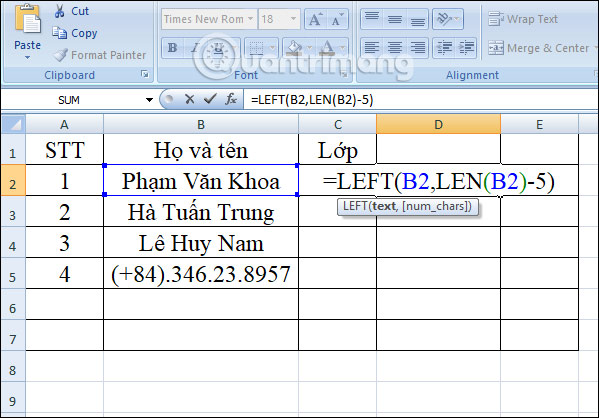The height and width of the screenshot is (418, 599).
Task: Click STT cell with number 3
Action: (x=64, y=243)
